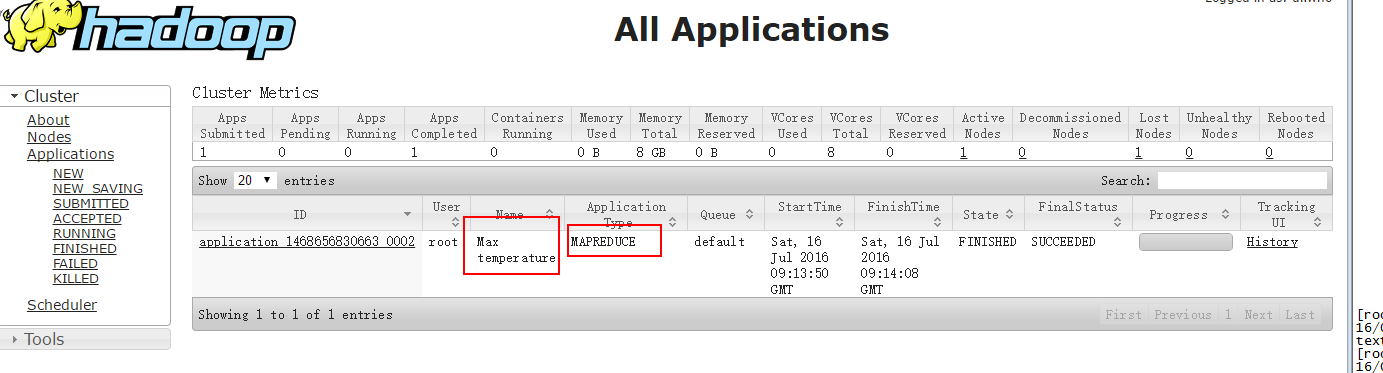This screenshot has height=373, width=1383.
Task: Open the About cluster page
Action: click(x=48, y=120)
